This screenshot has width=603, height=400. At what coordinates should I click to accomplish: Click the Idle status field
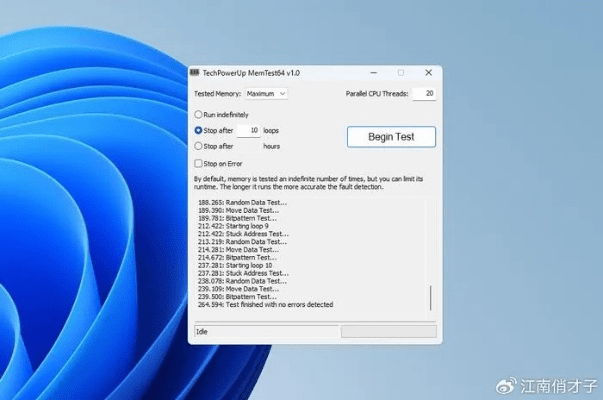click(x=264, y=331)
